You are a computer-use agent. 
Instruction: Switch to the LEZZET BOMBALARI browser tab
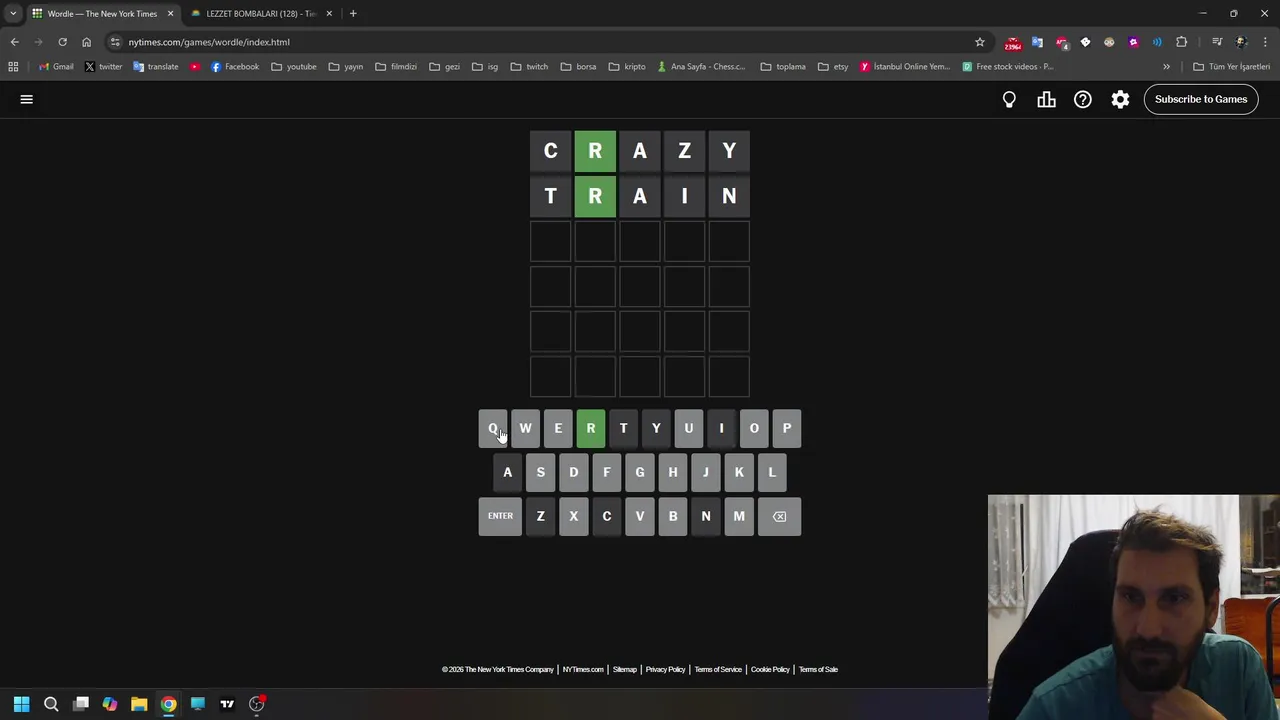click(260, 14)
